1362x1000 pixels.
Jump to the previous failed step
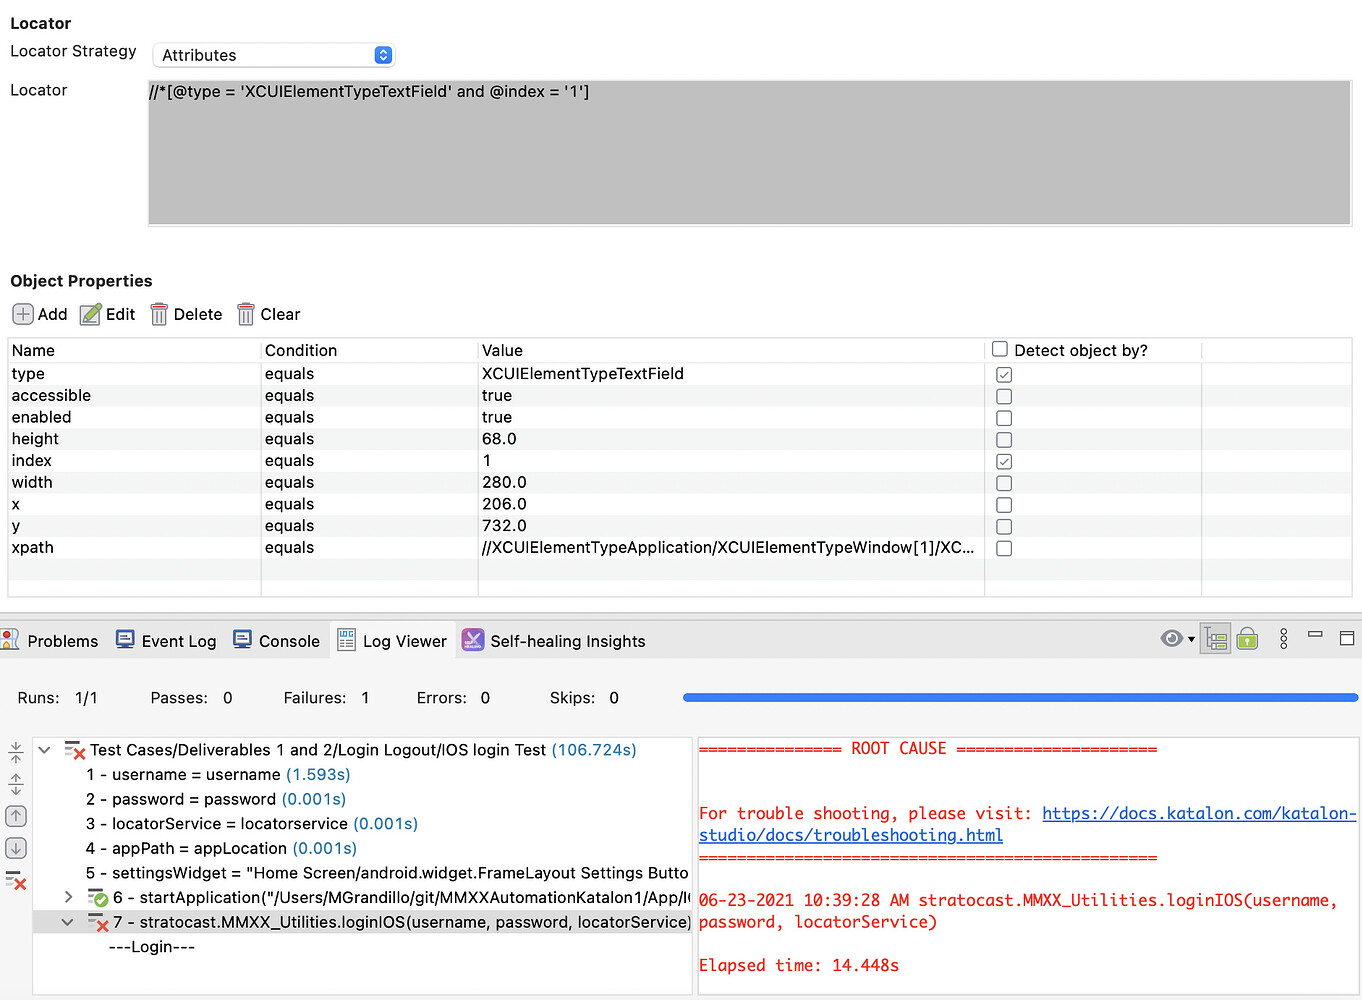click(15, 816)
